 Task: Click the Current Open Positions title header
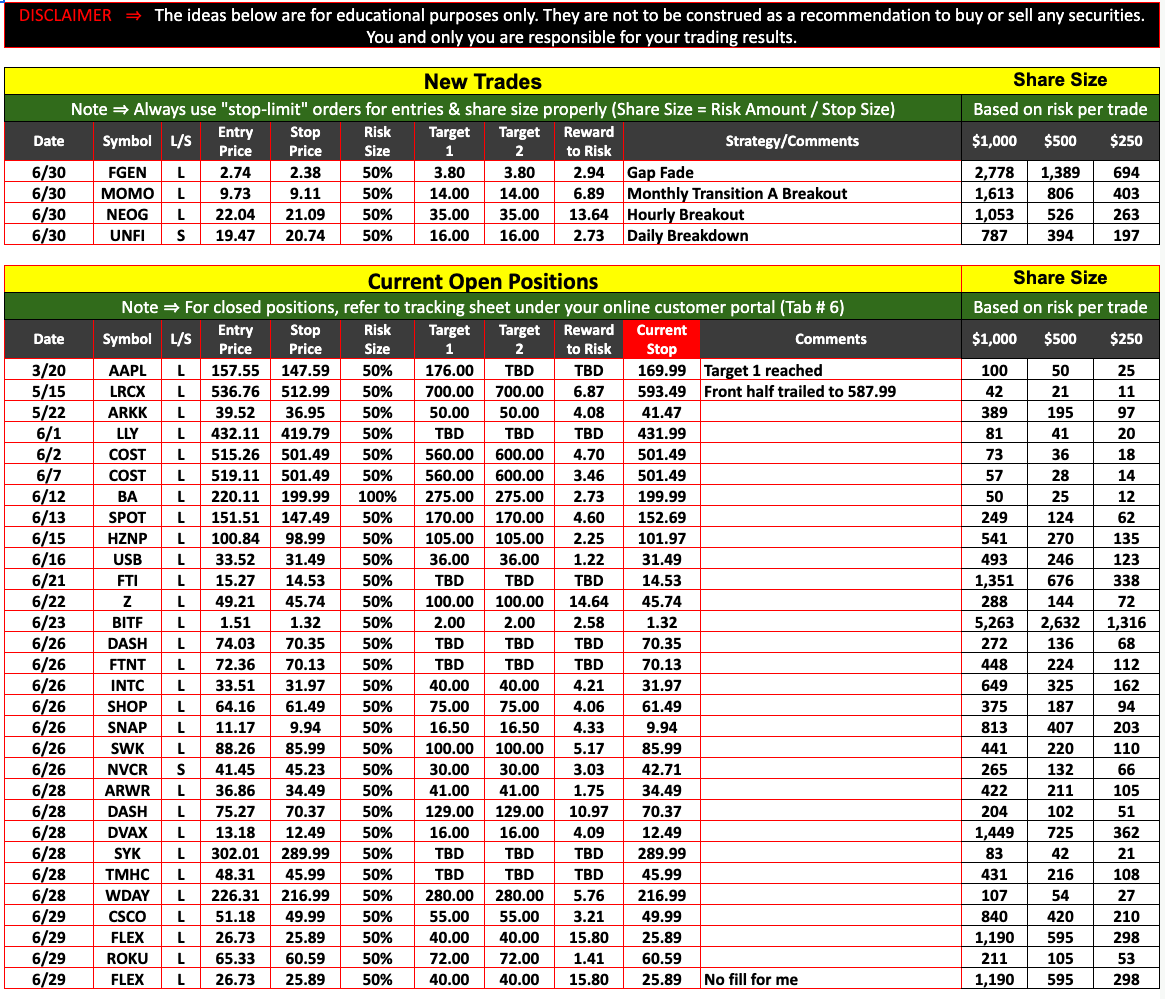(x=482, y=281)
